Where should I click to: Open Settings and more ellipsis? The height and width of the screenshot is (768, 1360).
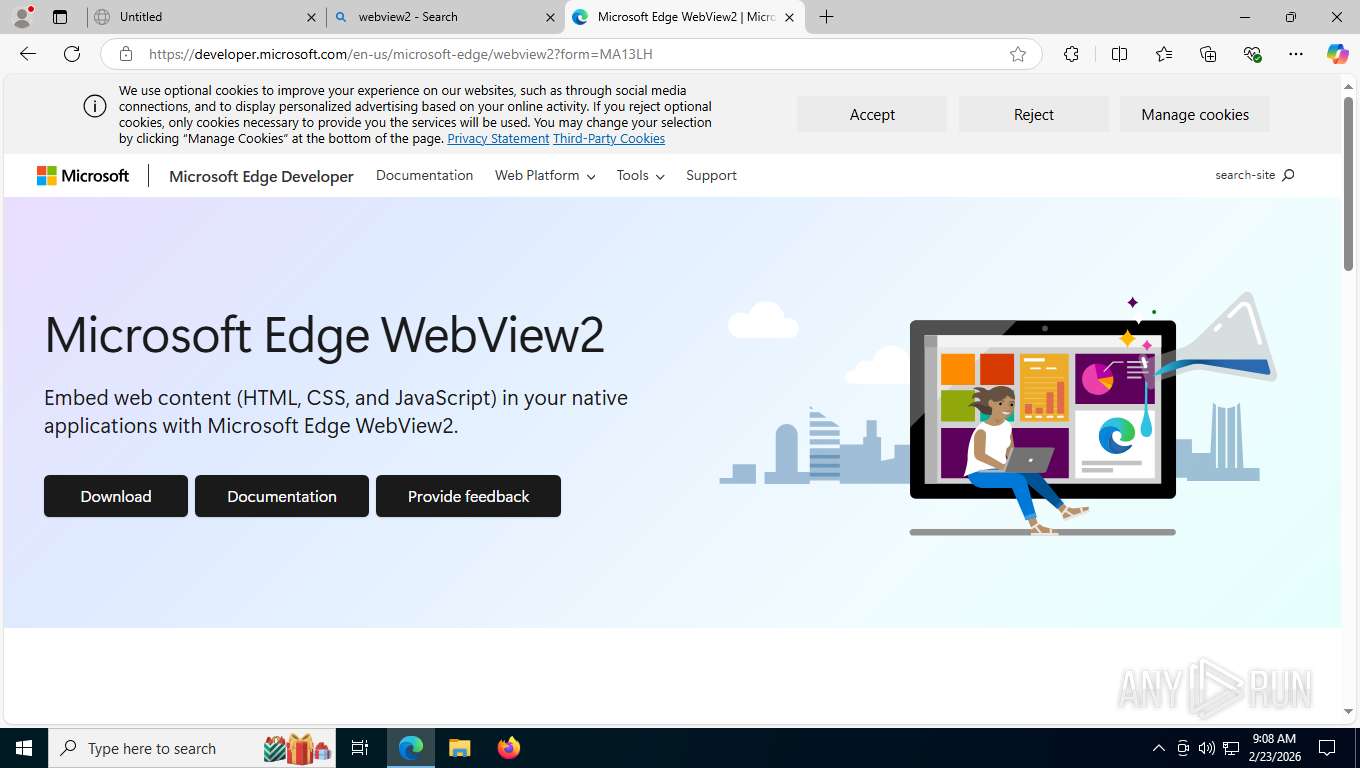tap(1296, 54)
